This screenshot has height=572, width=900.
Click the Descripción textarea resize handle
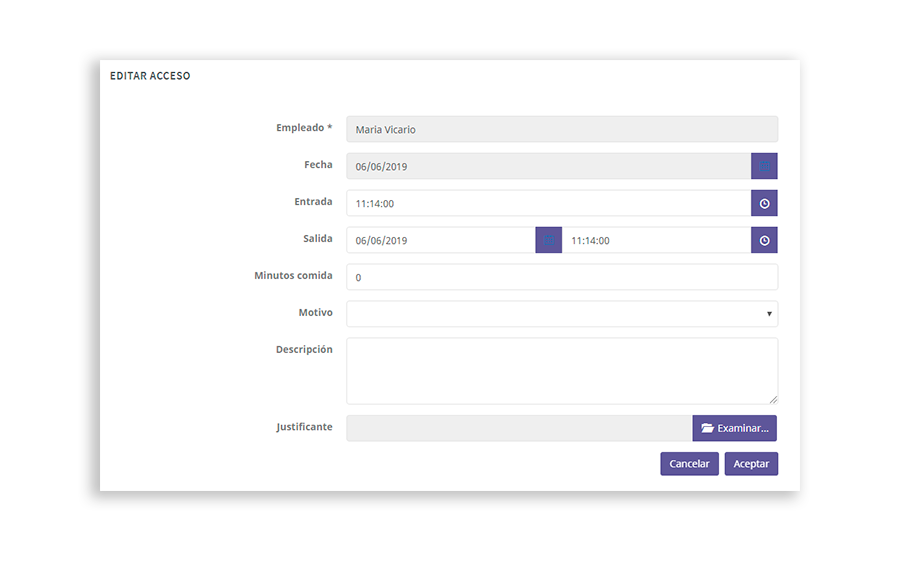(x=772, y=399)
